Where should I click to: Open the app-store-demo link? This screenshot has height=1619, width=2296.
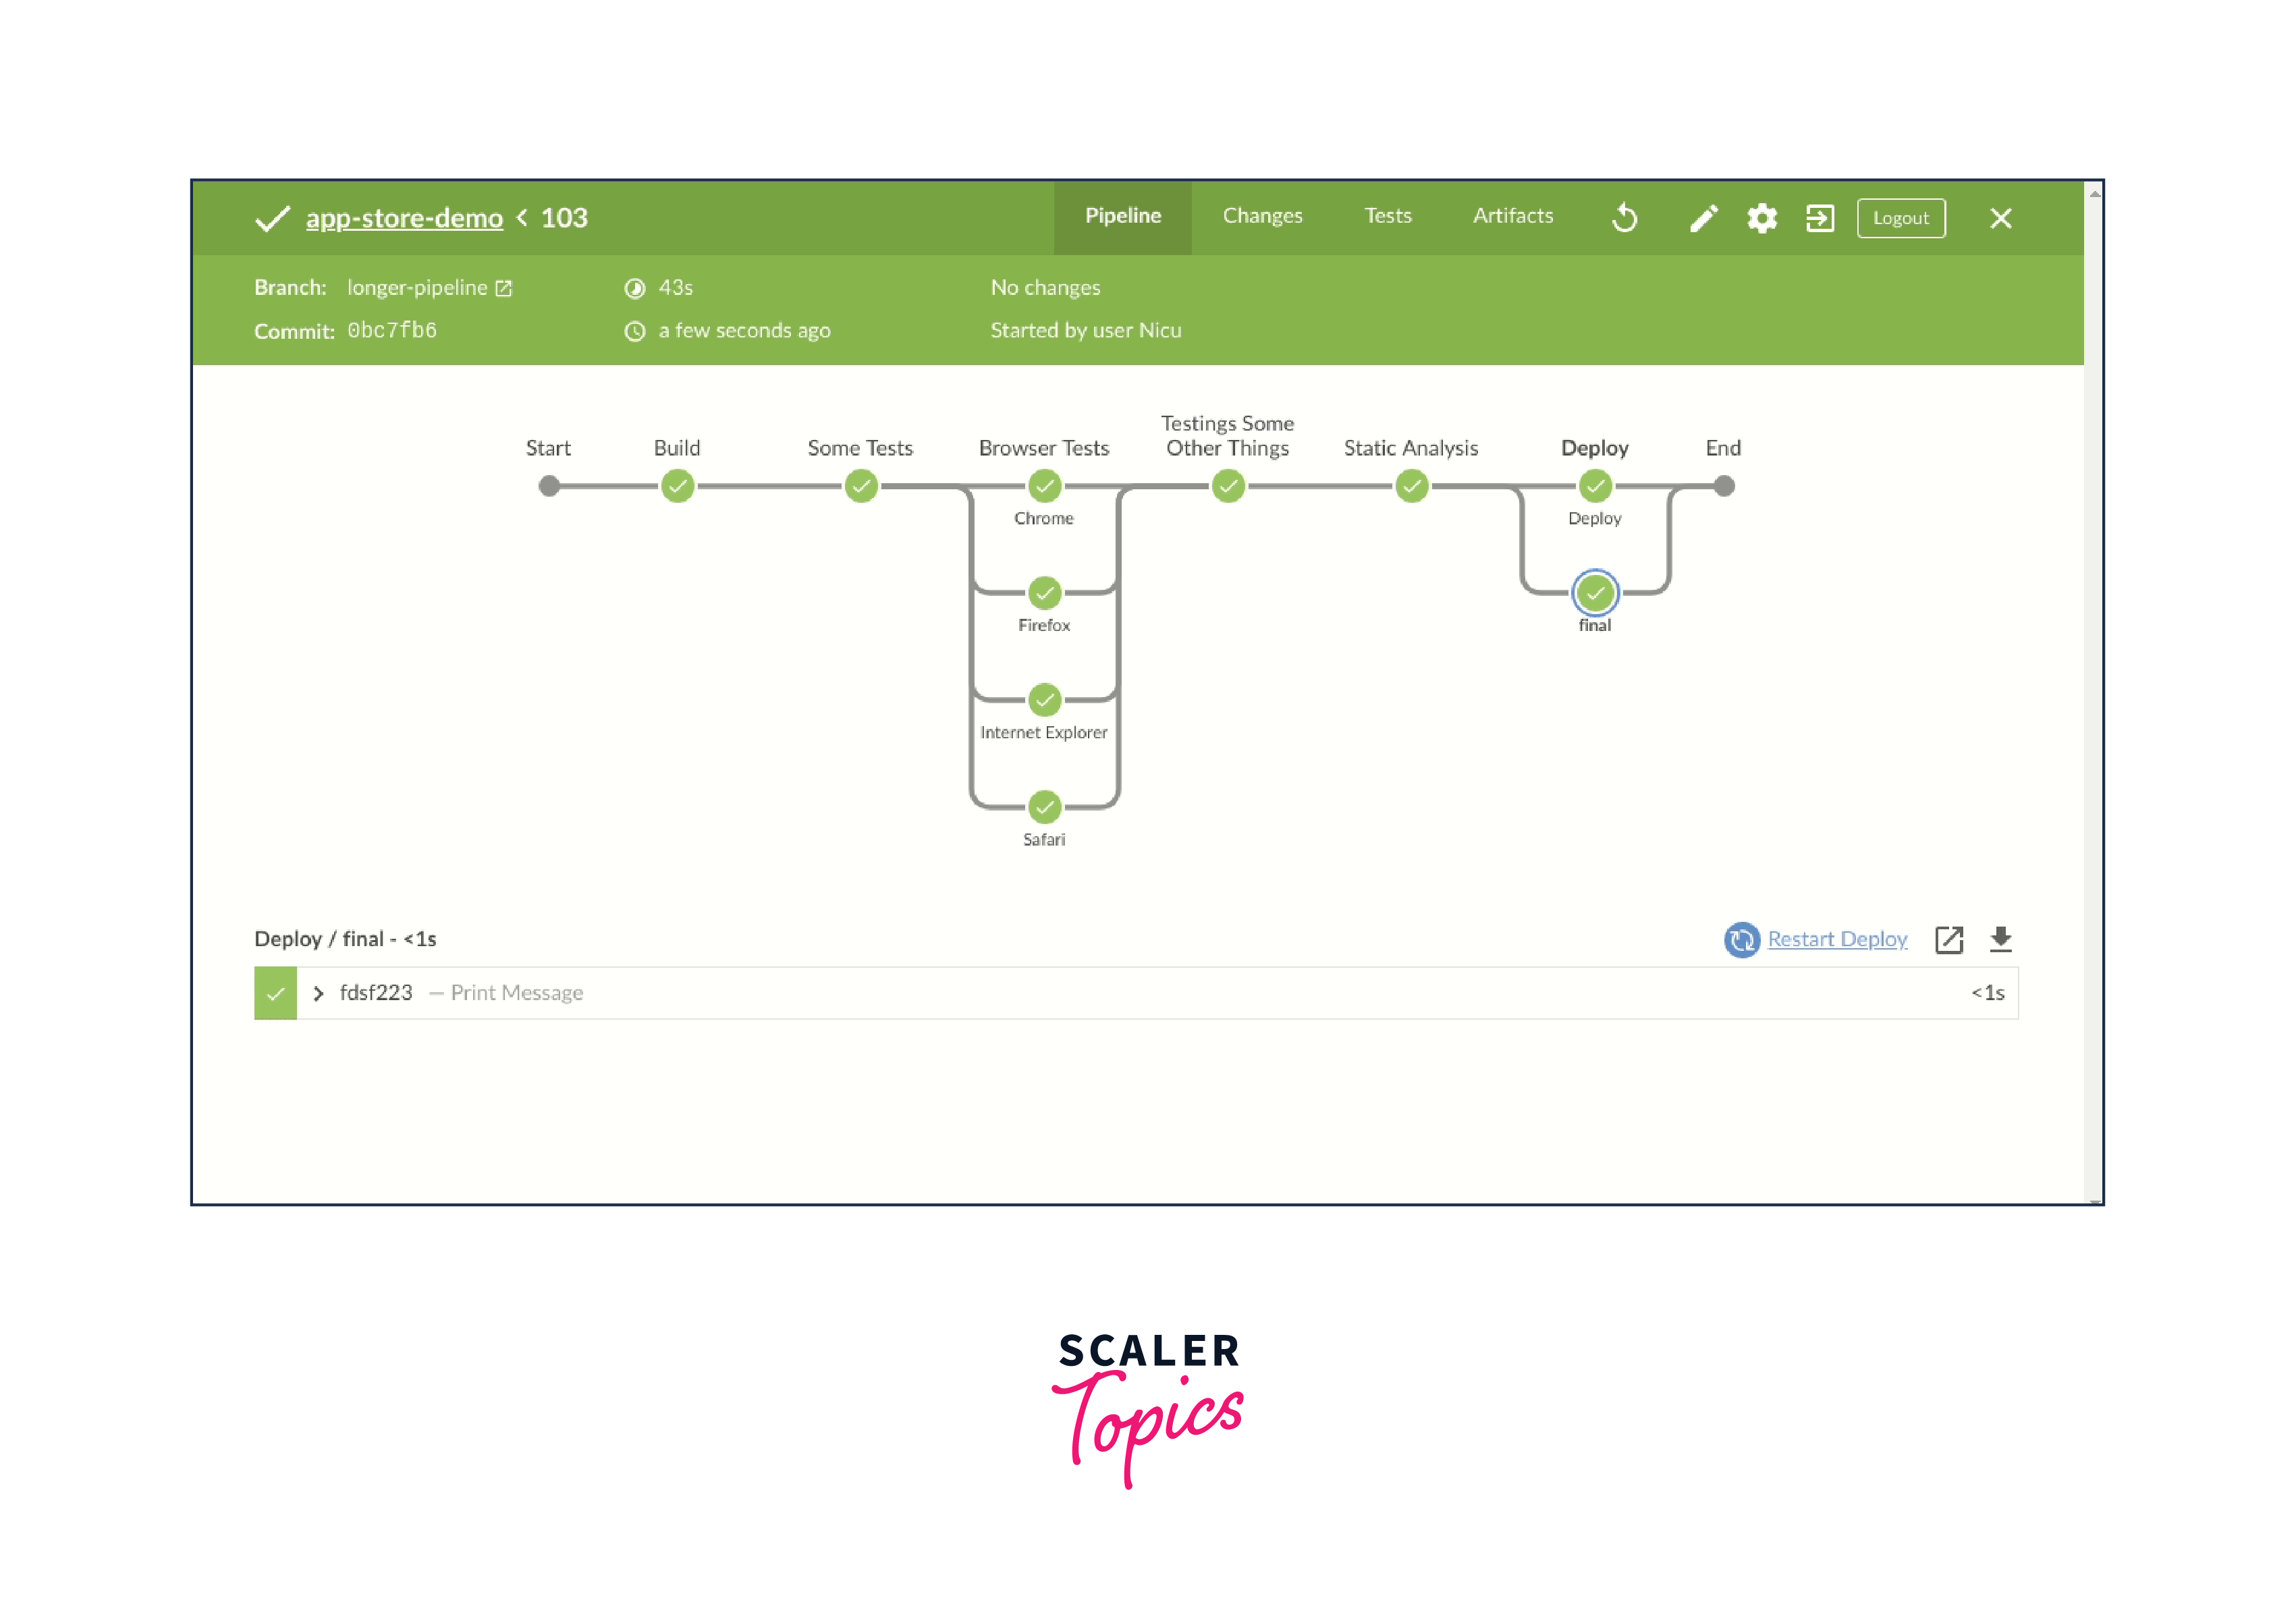(404, 218)
